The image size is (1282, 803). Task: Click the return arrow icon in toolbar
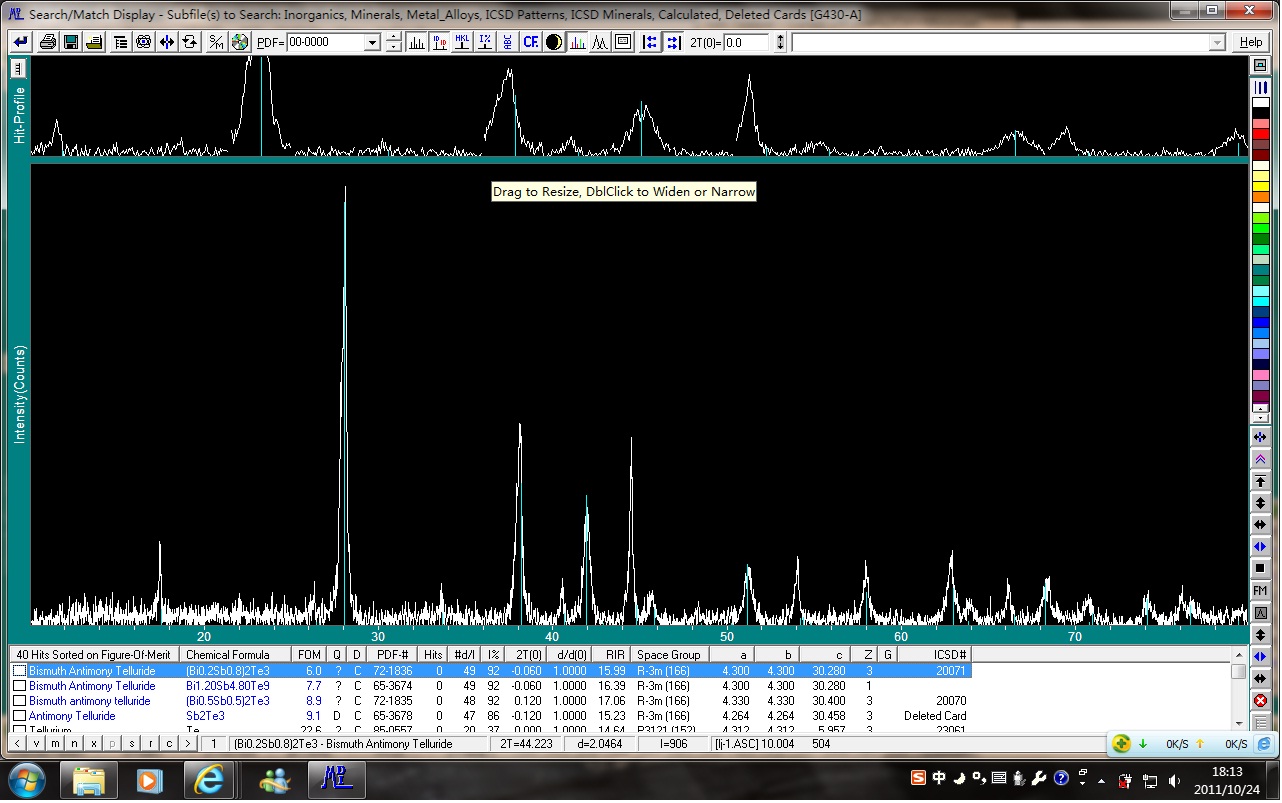tap(20, 42)
